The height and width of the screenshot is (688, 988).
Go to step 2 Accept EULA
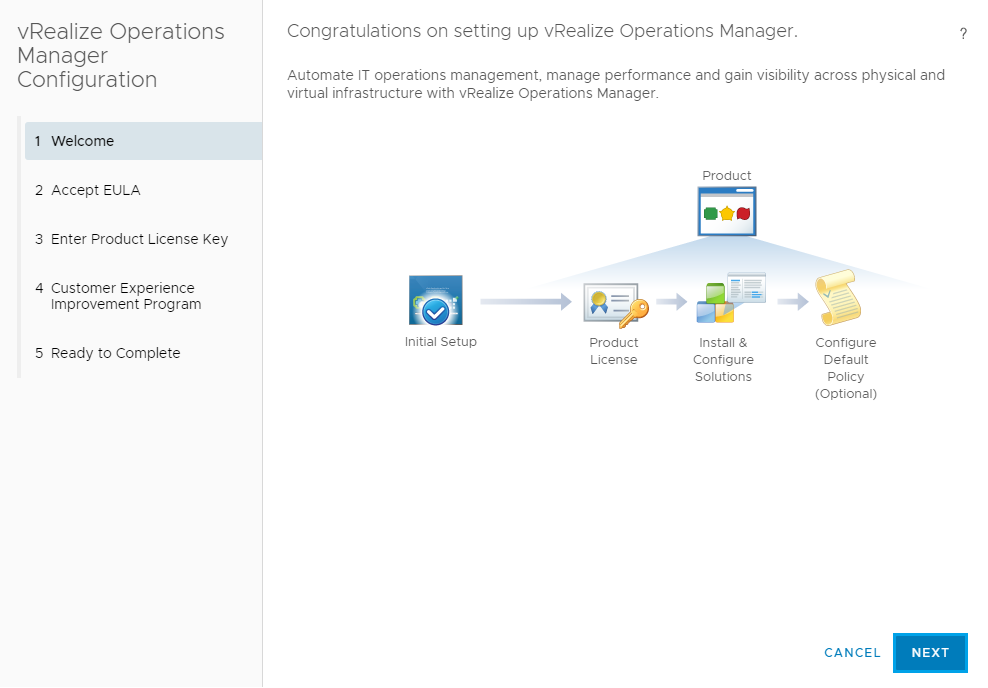click(x=95, y=190)
